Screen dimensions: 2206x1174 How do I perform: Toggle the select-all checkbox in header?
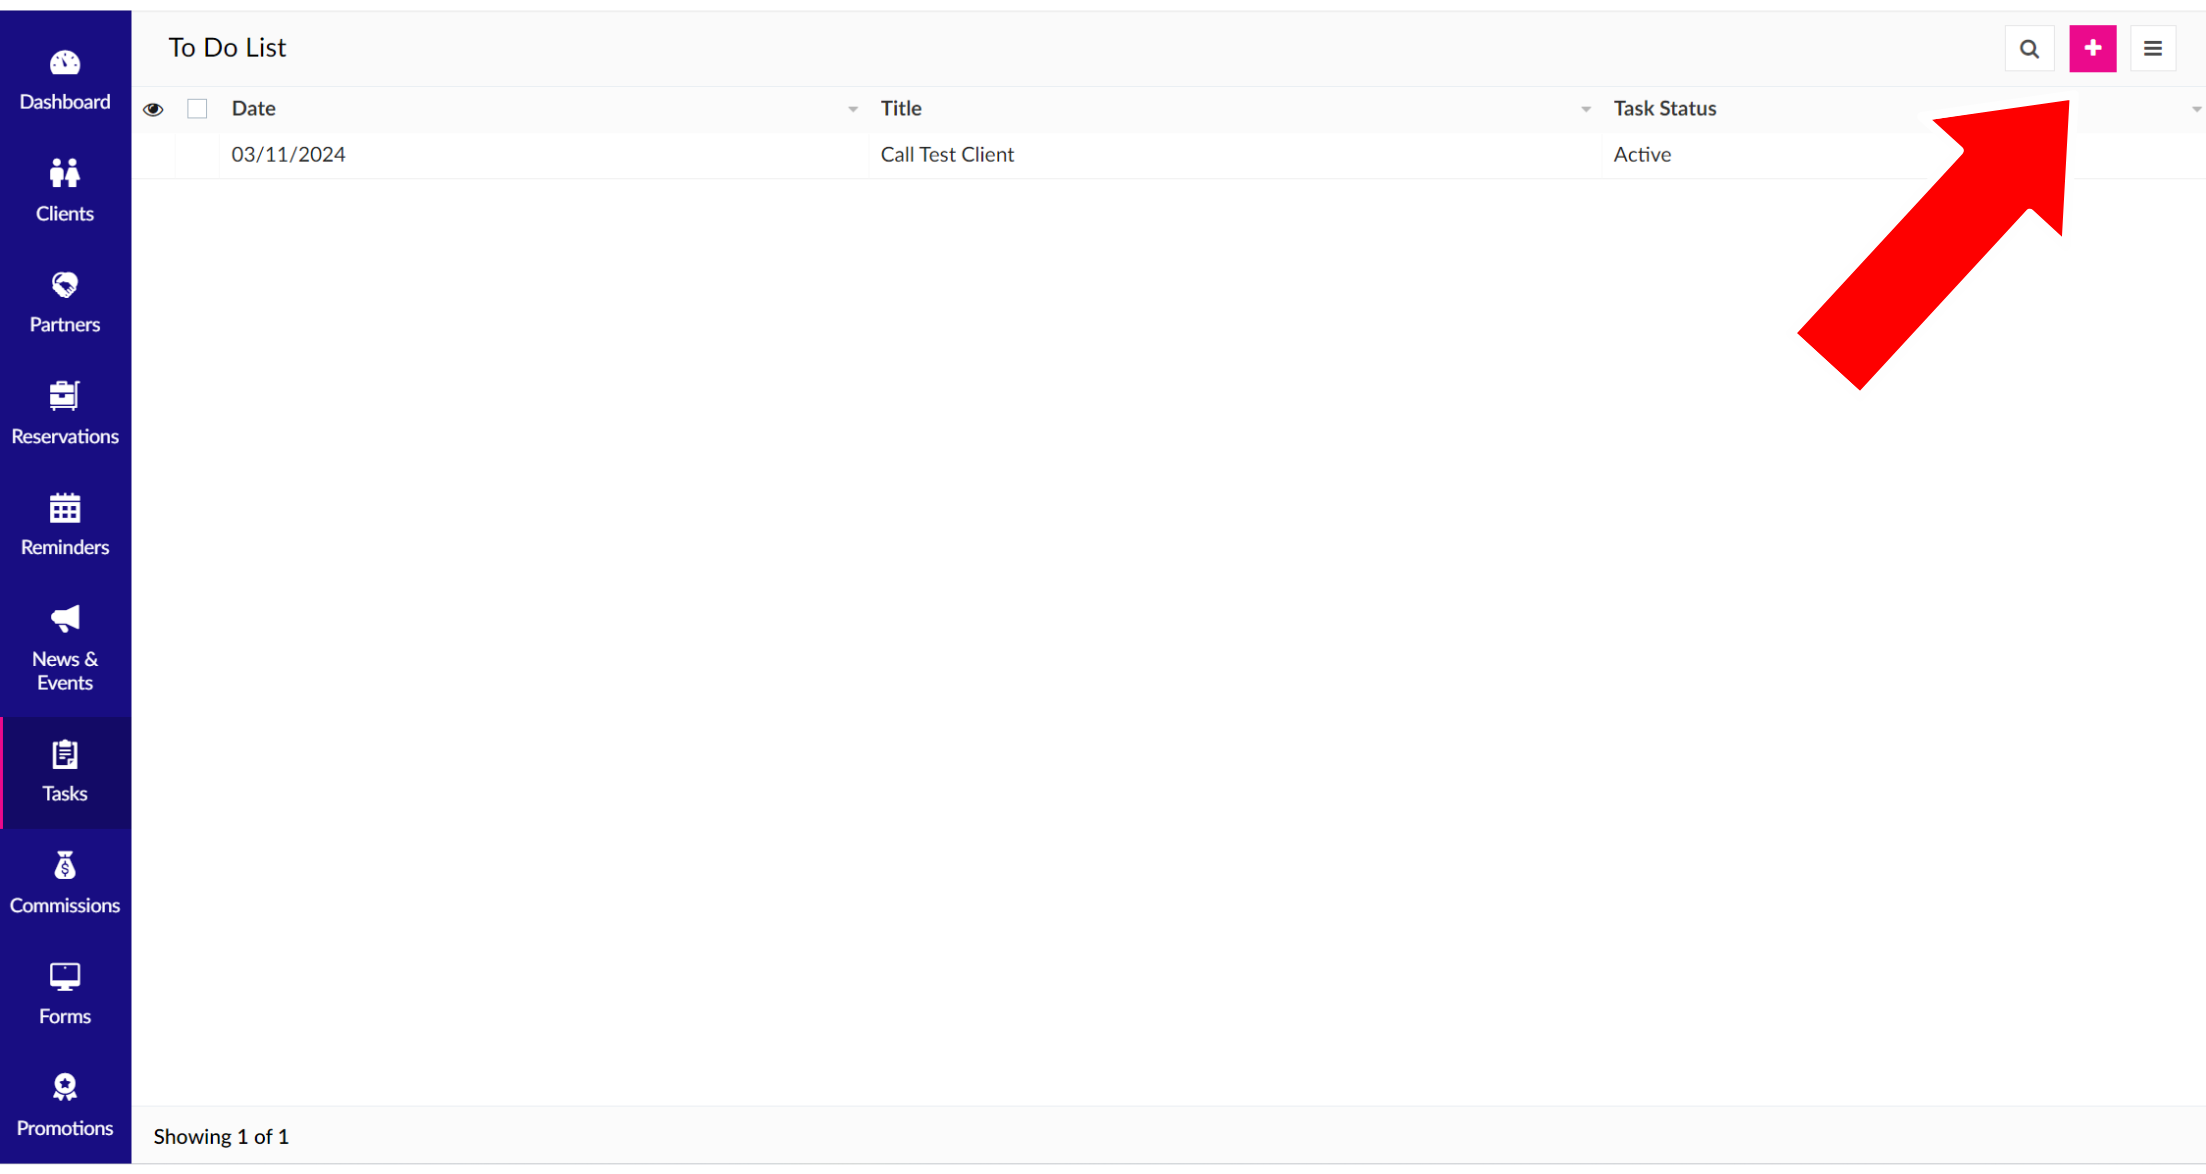197,109
